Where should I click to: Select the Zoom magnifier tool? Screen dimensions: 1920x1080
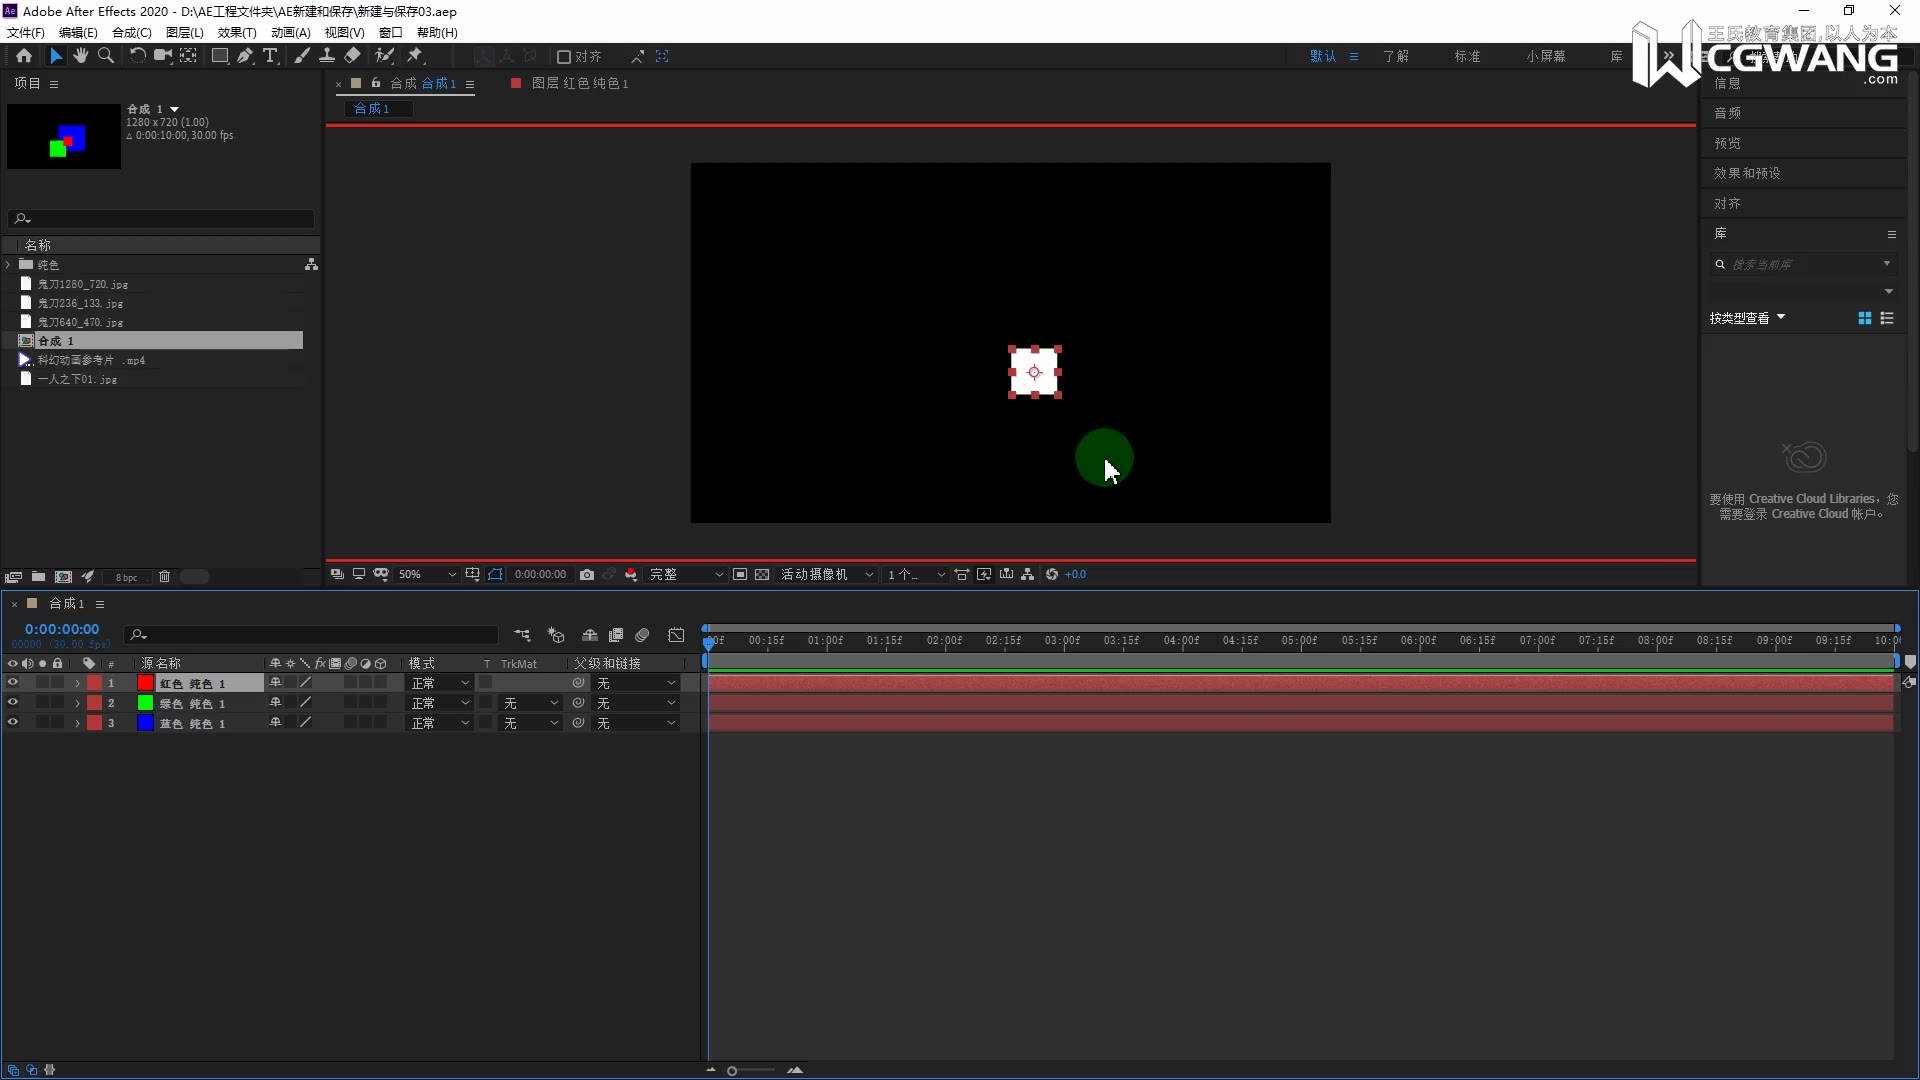coord(106,56)
